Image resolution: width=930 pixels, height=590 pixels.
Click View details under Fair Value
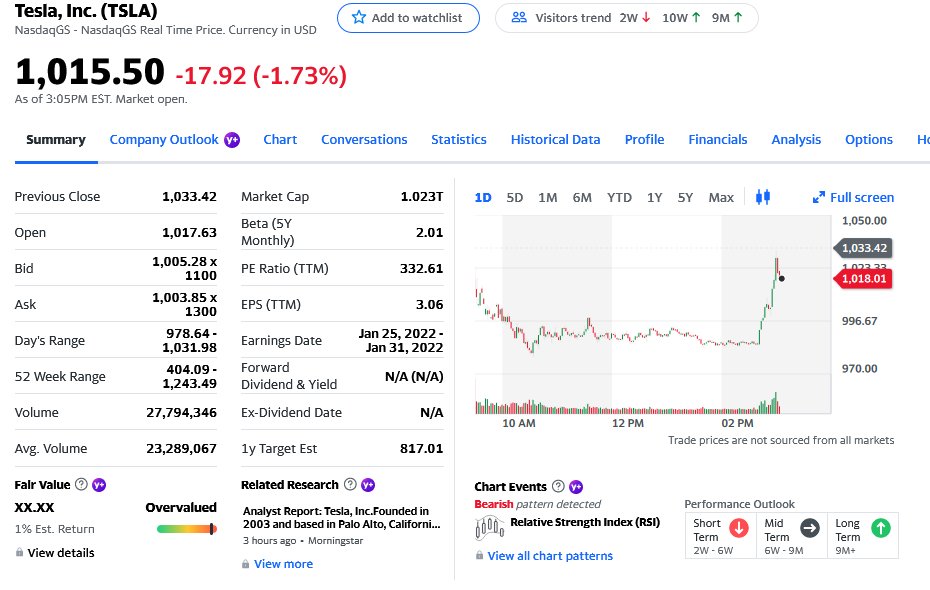click(x=61, y=553)
